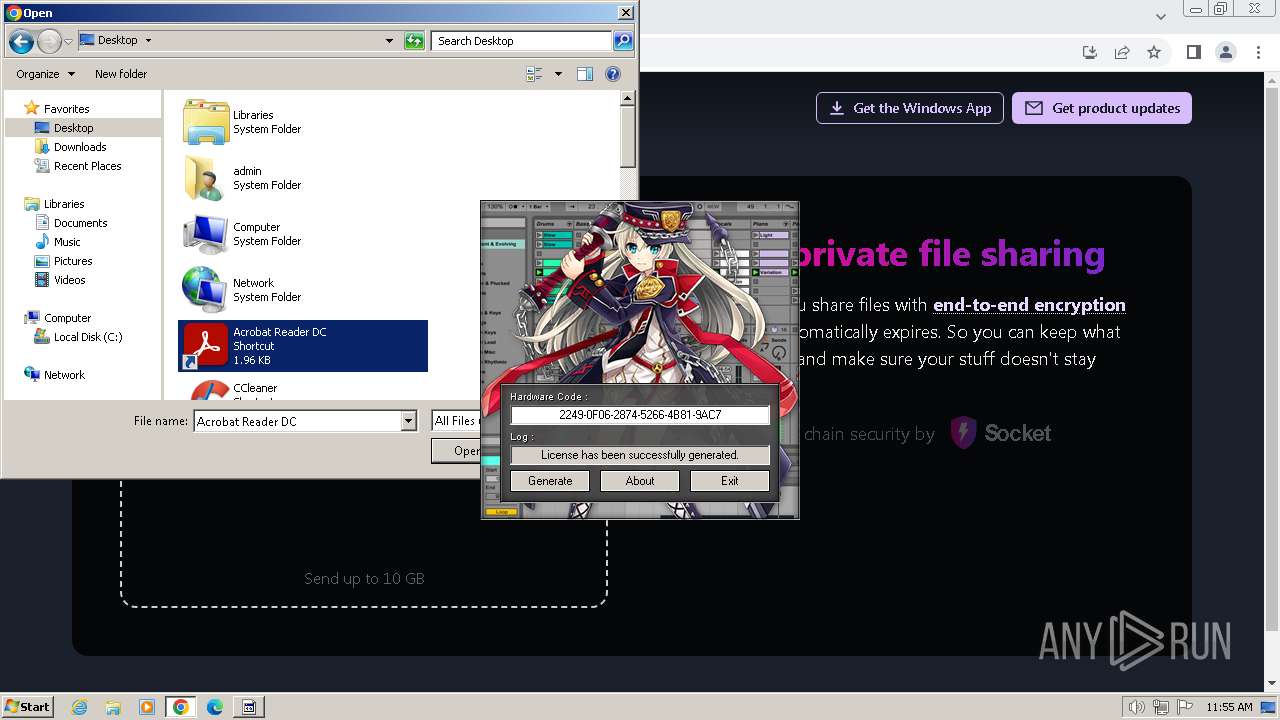Open the file explorer taskbar icon
This screenshot has width=1280, height=720.
113,707
